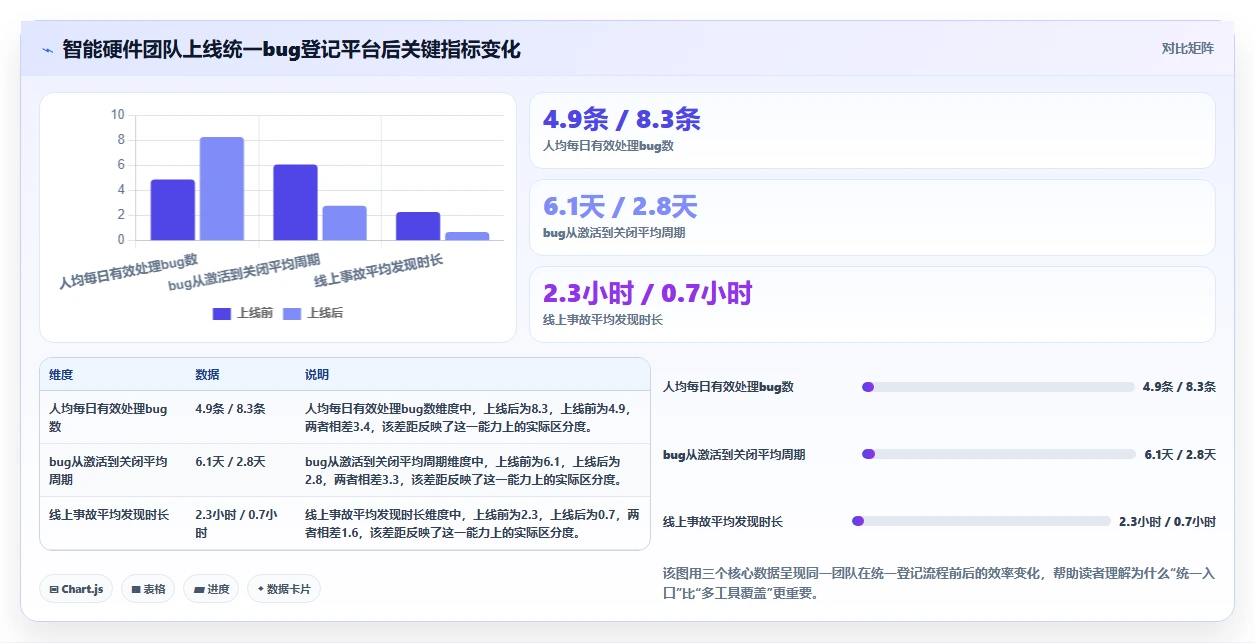Click the 表格 tag

(x=148, y=589)
